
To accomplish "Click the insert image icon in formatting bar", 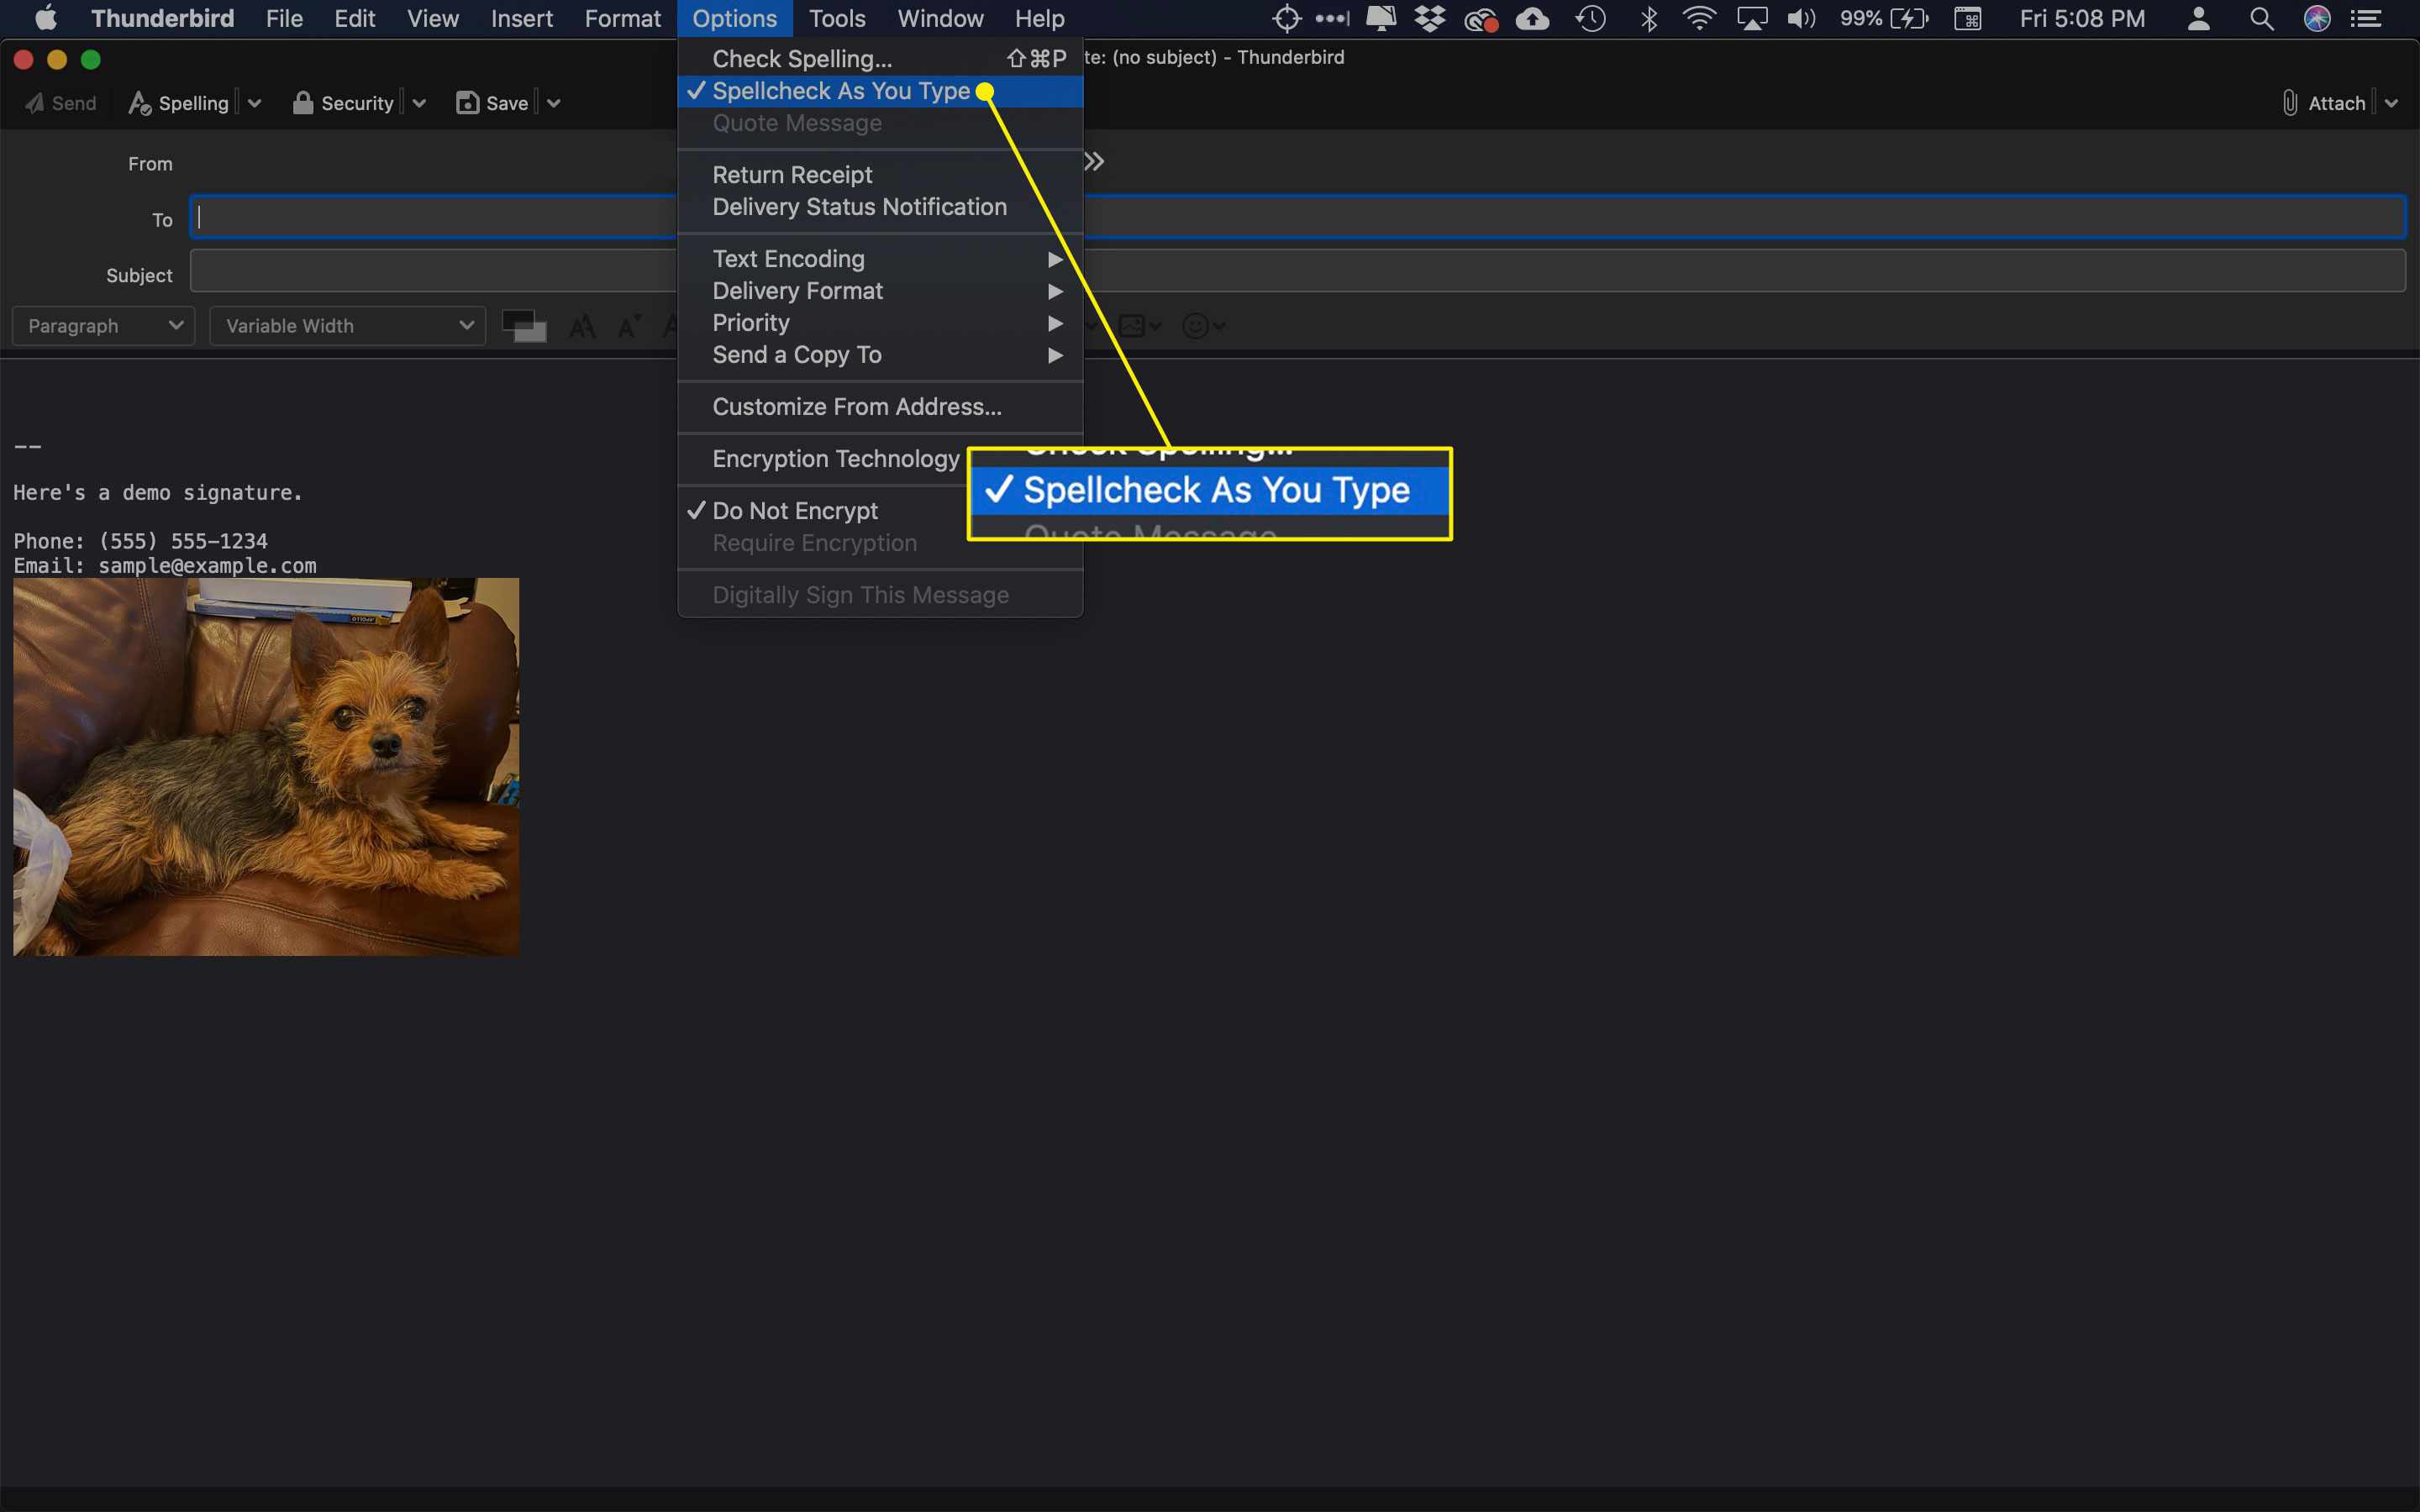I will coord(1132,326).
